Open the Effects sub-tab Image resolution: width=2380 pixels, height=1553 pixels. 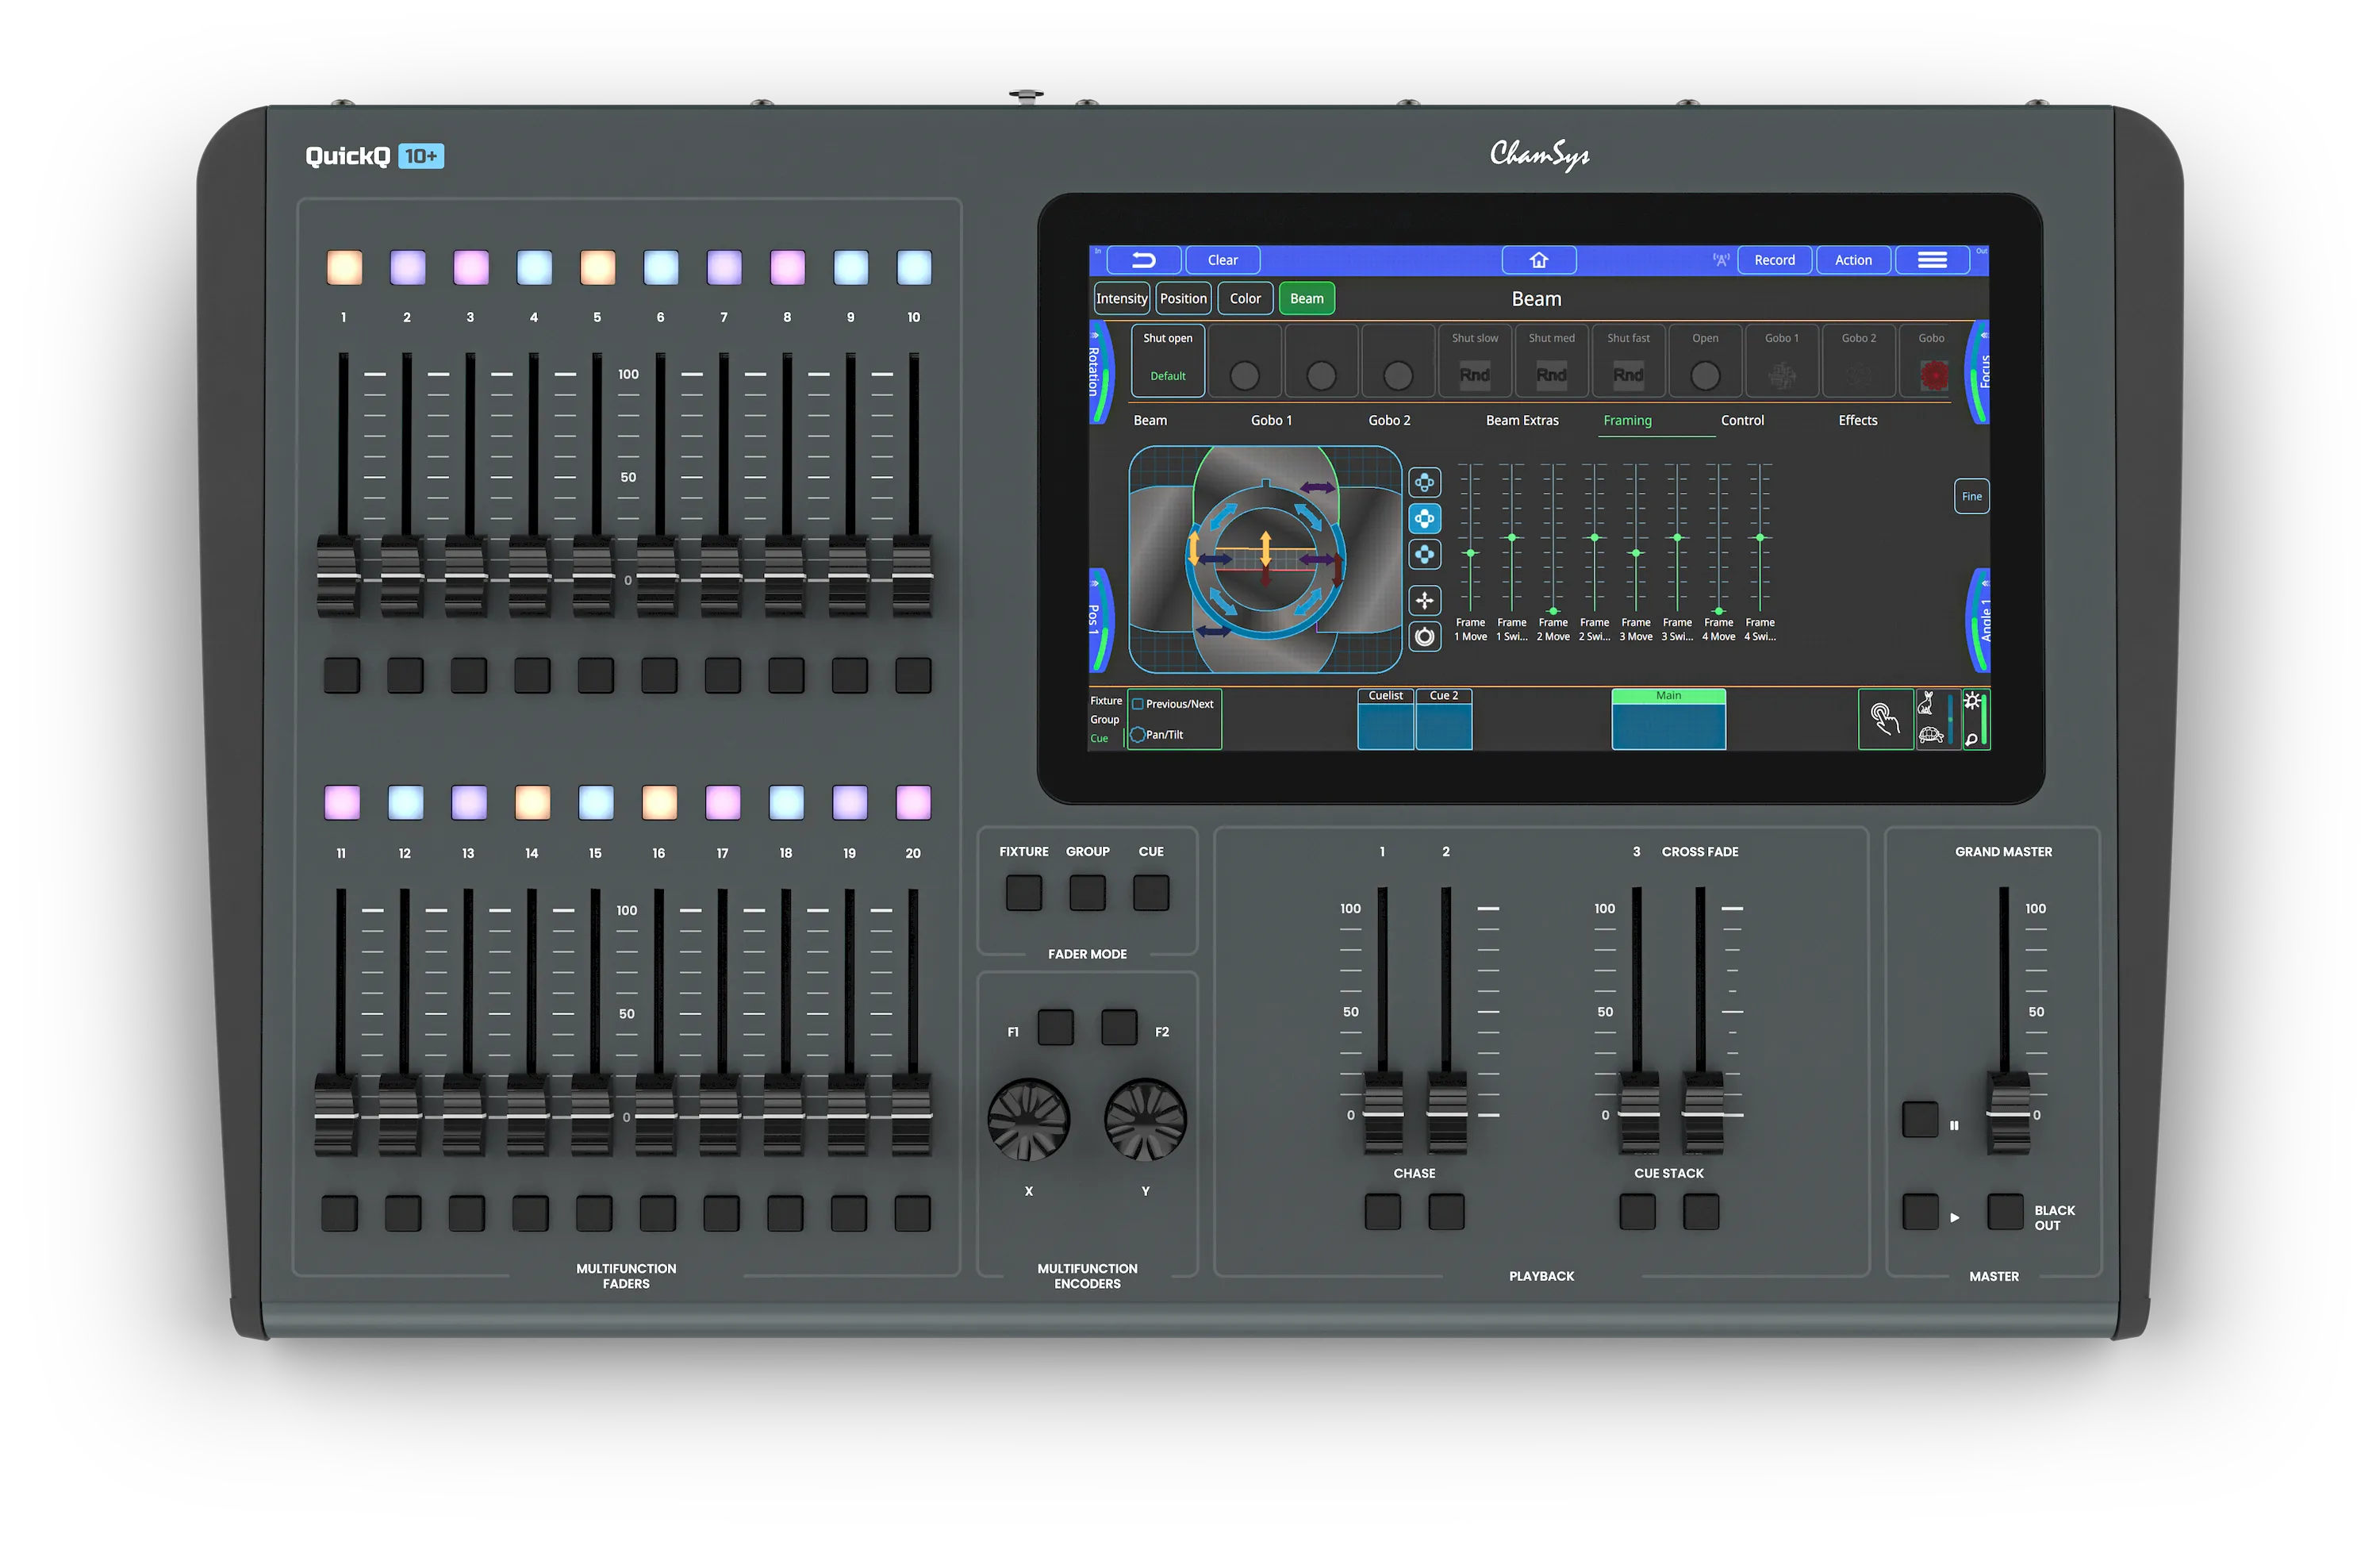pos(1857,421)
